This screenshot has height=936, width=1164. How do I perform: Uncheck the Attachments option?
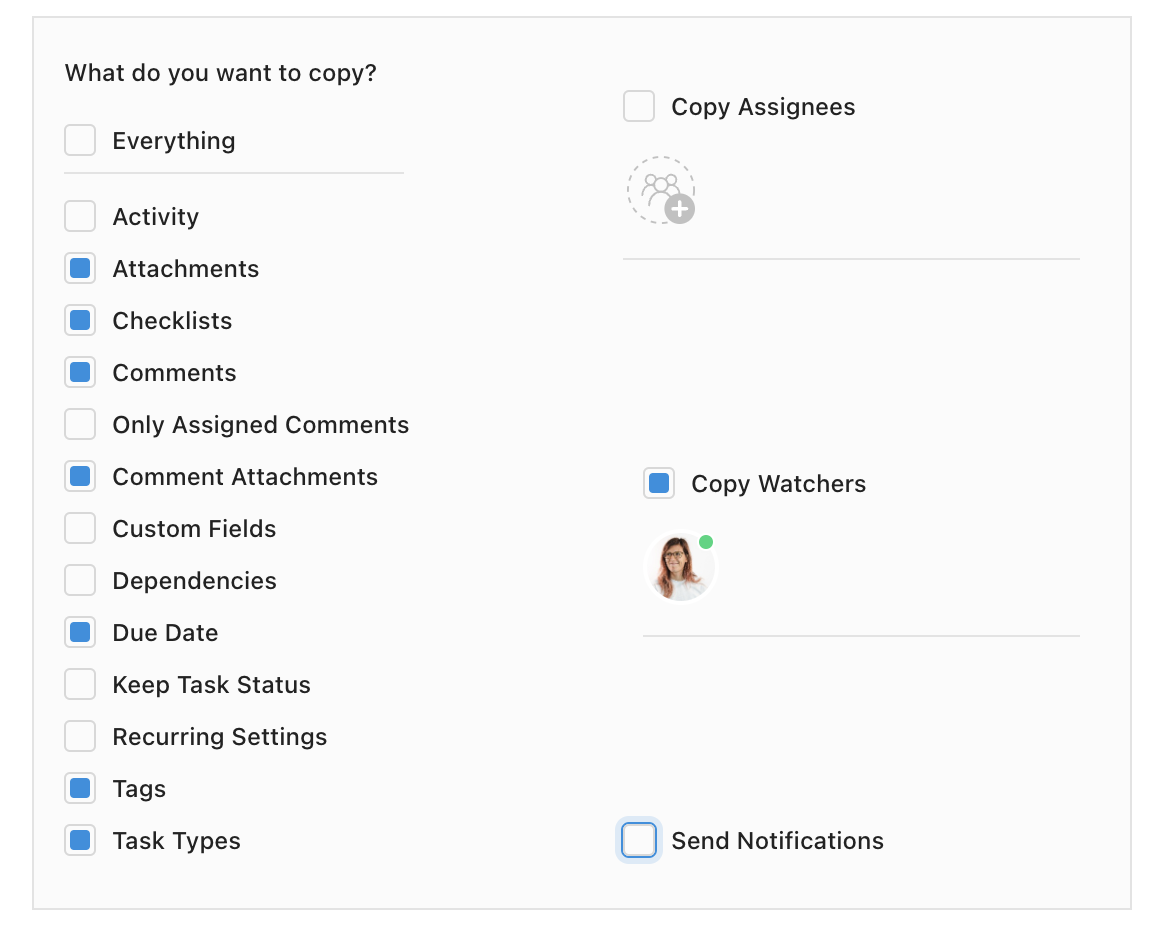point(80,268)
